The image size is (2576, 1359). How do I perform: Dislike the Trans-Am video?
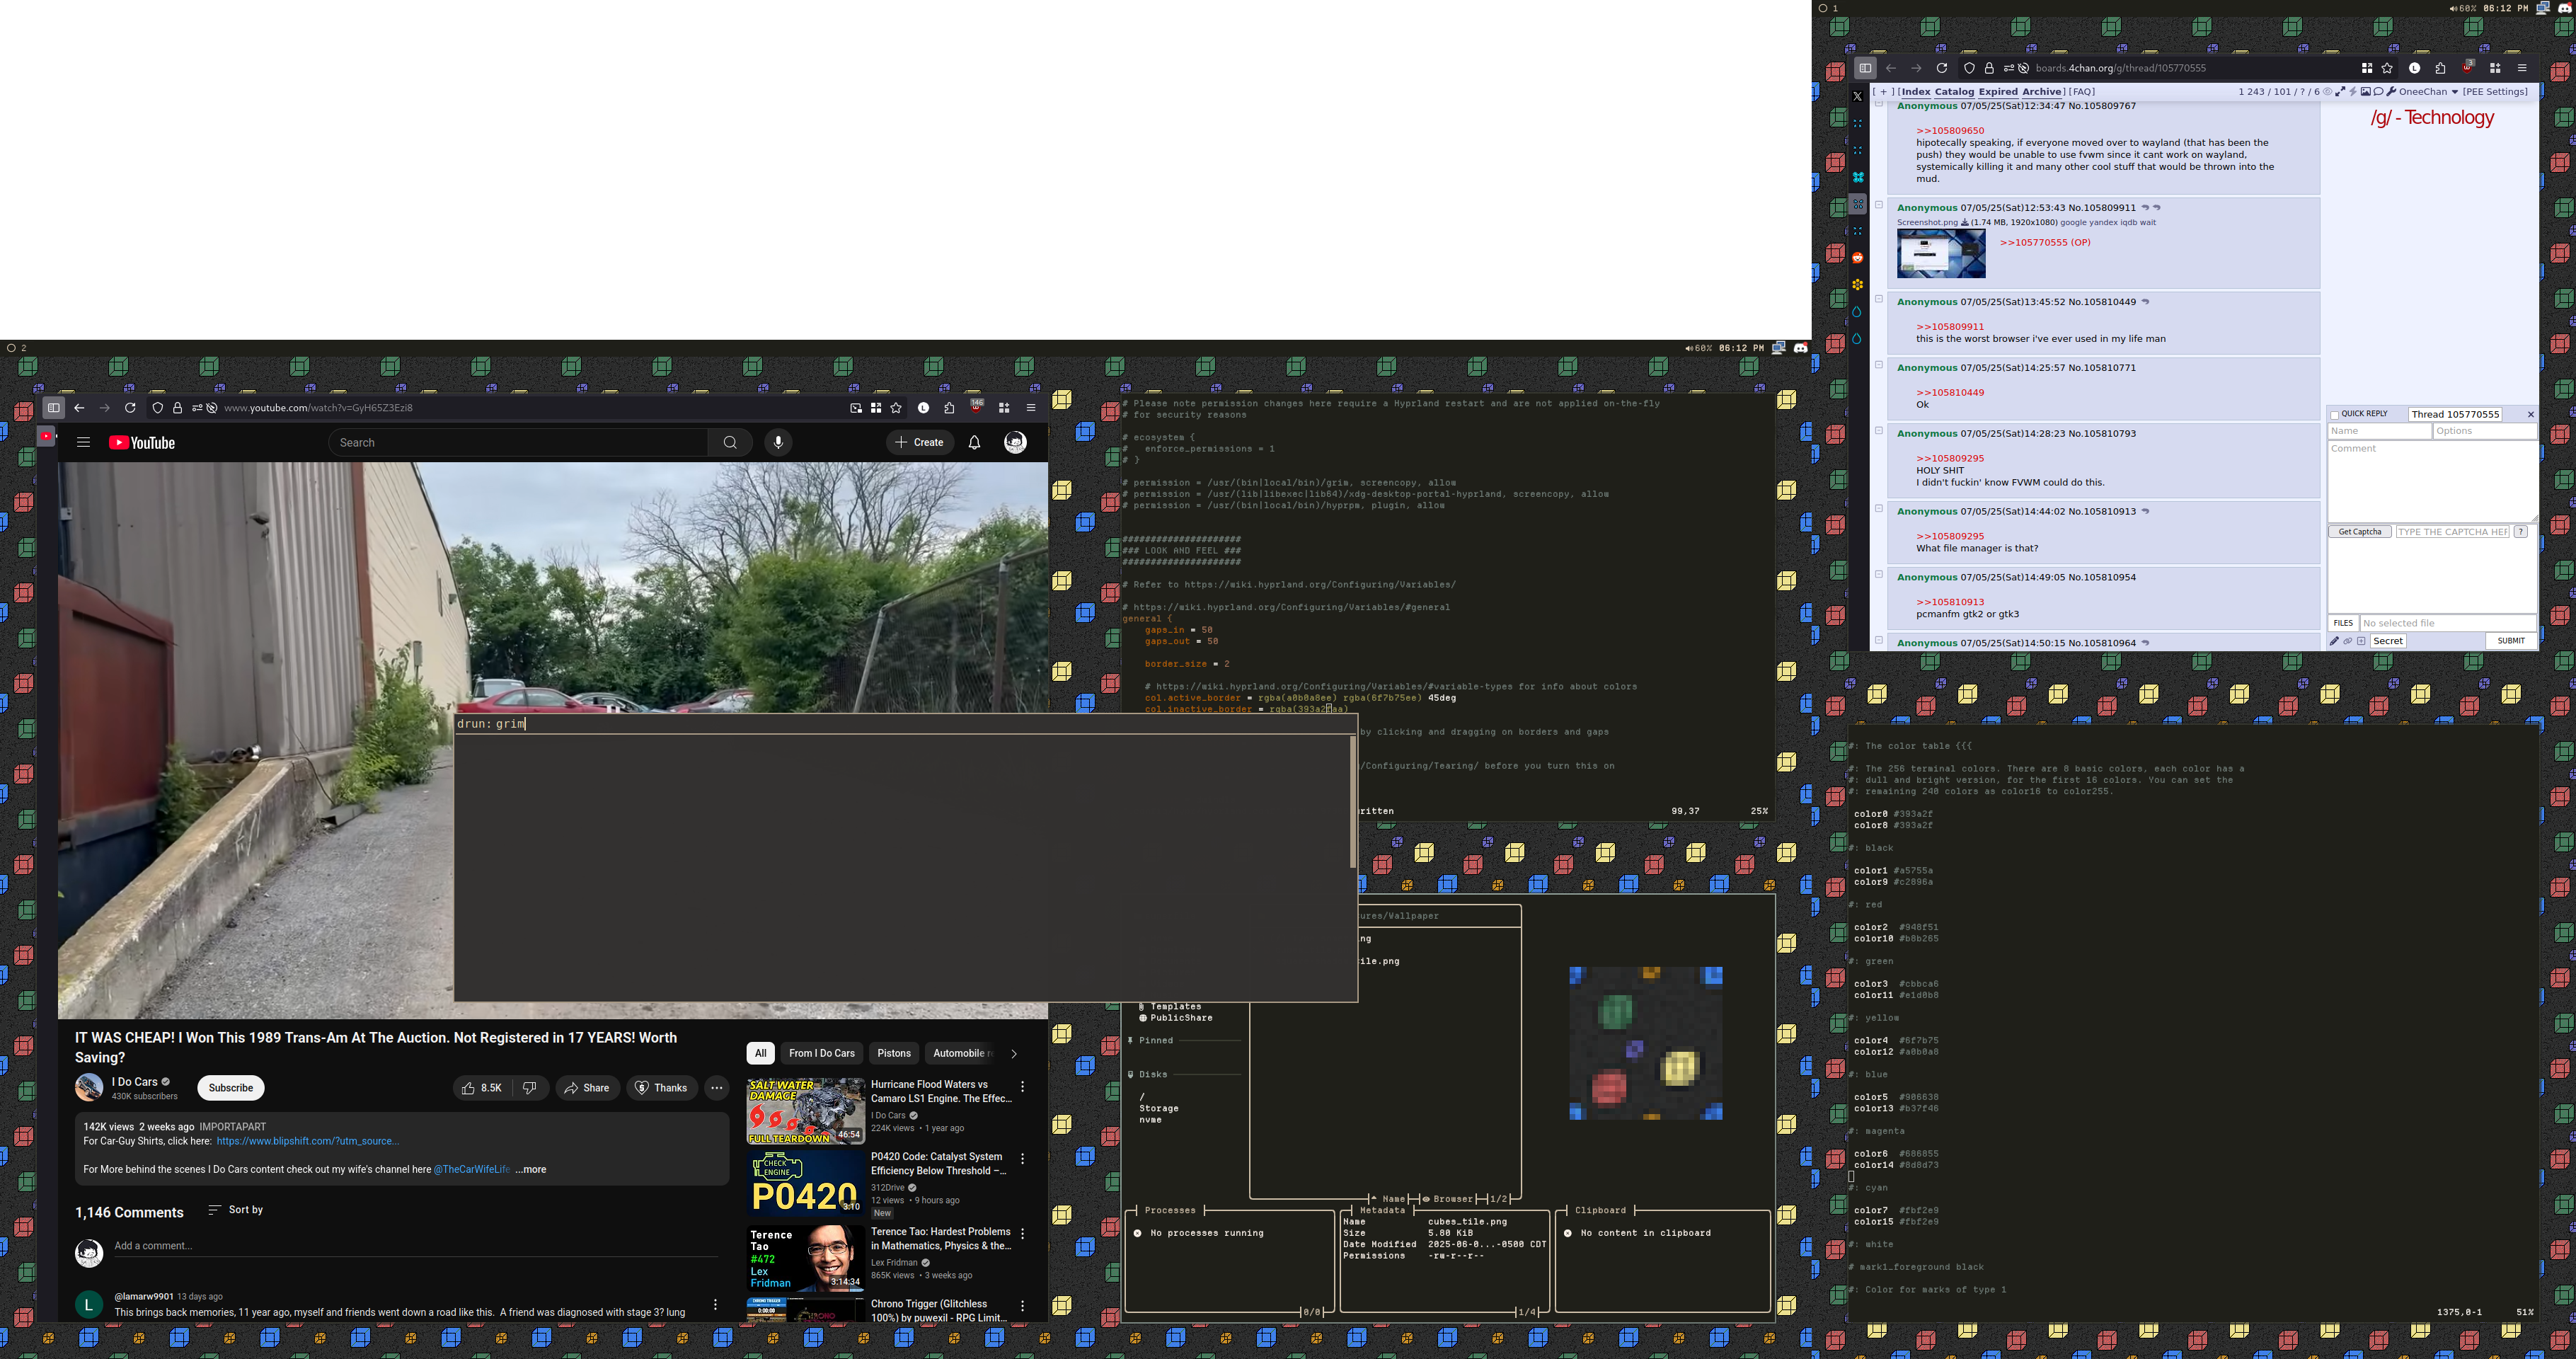[x=530, y=1088]
